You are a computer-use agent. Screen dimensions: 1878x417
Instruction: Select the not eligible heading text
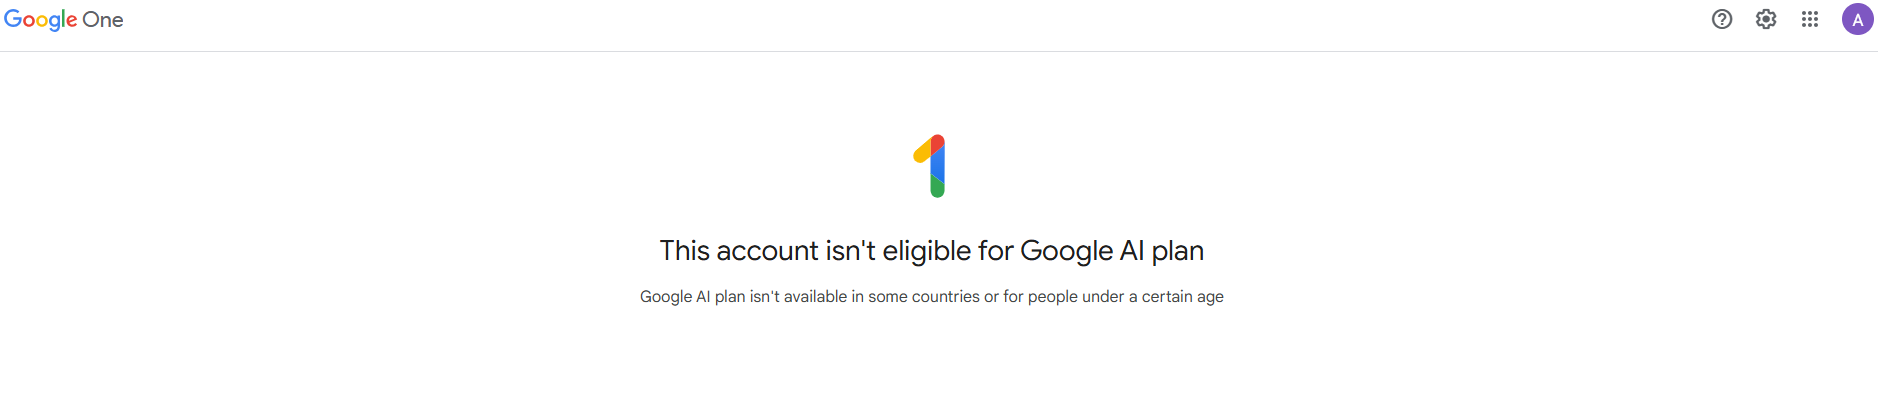click(931, 251)
